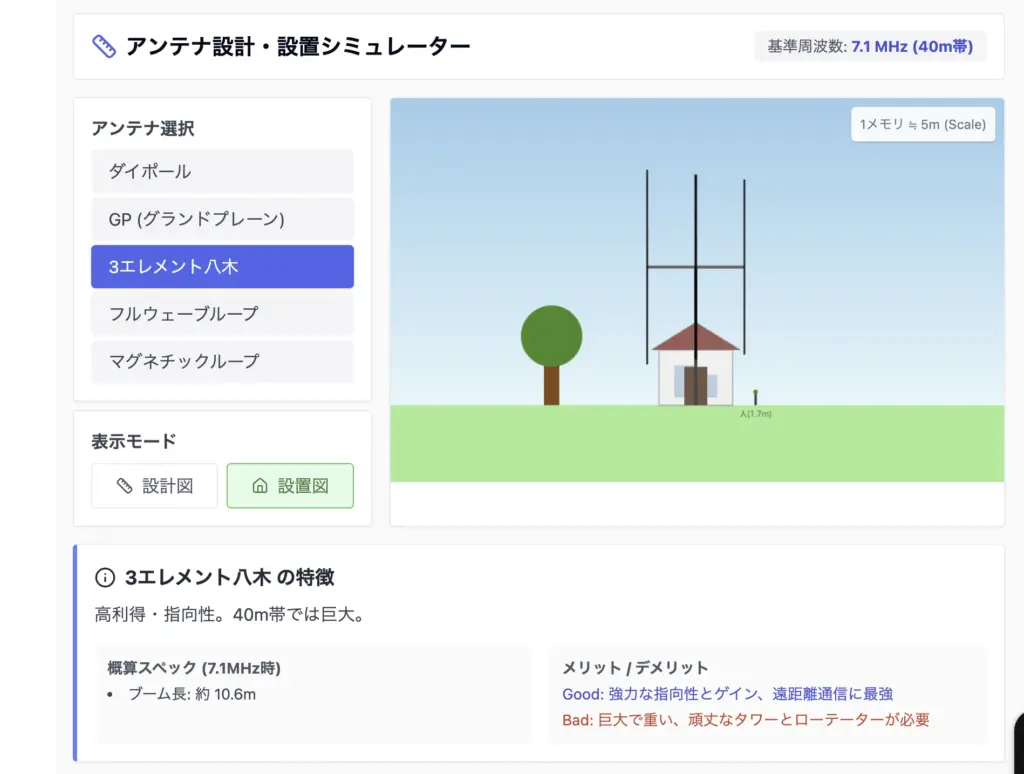Click the 基準周波数 7.1 MHz badge
Viewport: 1024px width, 774px height.
pos(870,46)
